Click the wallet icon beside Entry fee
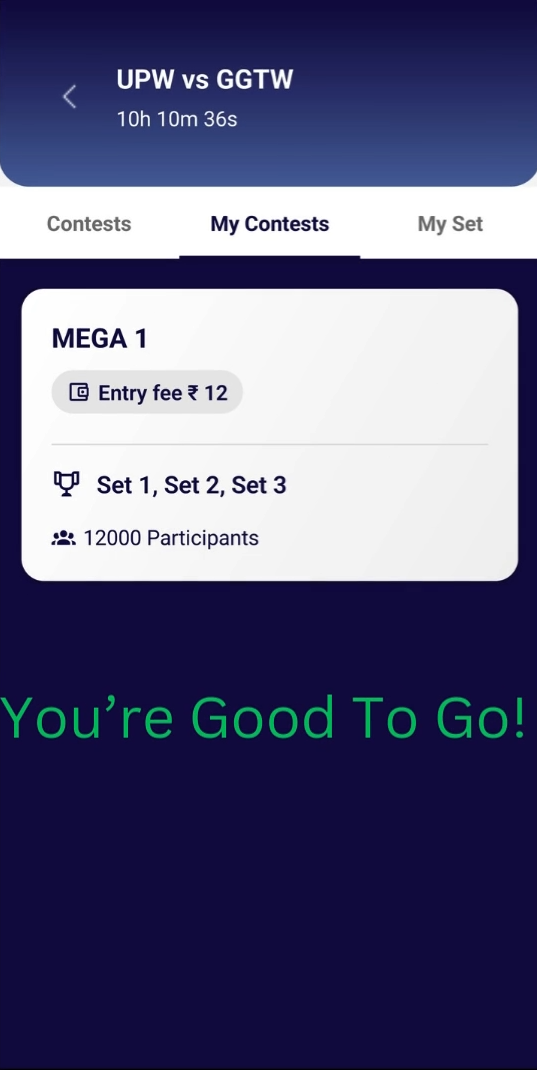Viewport: 537px width, 1070px height. tap(79, 392)
